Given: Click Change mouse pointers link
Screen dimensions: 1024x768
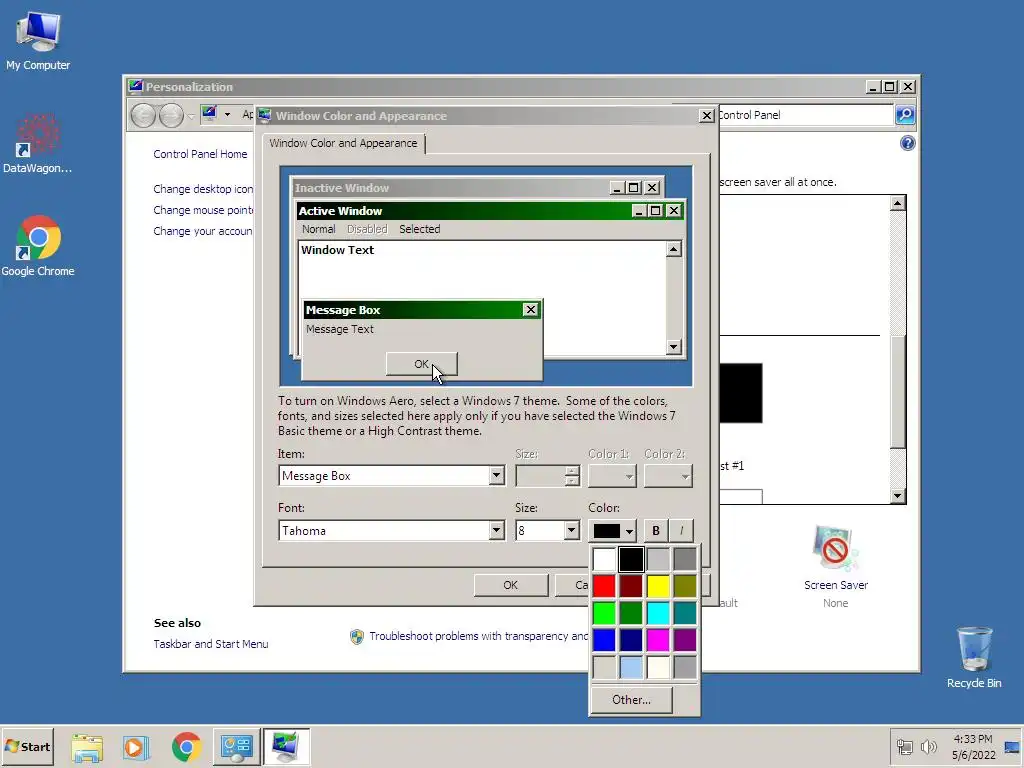Looking at the screenshot, I should click(x=203, y=210).
